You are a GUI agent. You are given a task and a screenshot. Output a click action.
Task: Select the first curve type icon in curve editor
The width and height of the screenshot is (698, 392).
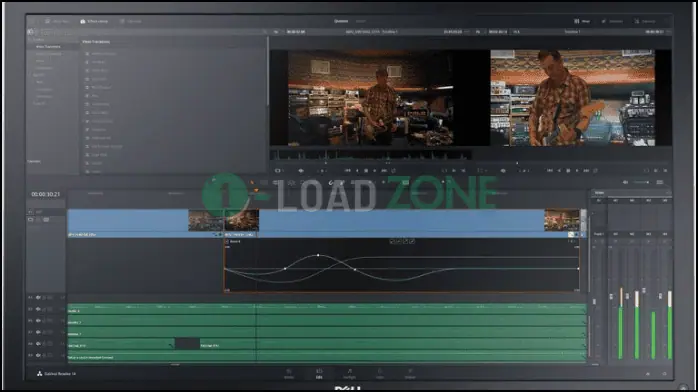(x=392, y=241)
